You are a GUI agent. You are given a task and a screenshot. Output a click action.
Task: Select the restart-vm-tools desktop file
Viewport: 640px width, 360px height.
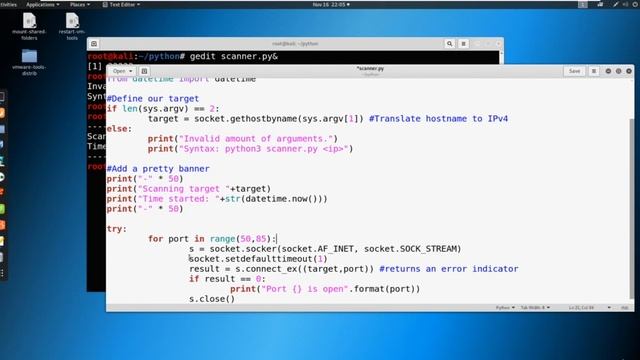pyautogui.click(x=72, y=27)
